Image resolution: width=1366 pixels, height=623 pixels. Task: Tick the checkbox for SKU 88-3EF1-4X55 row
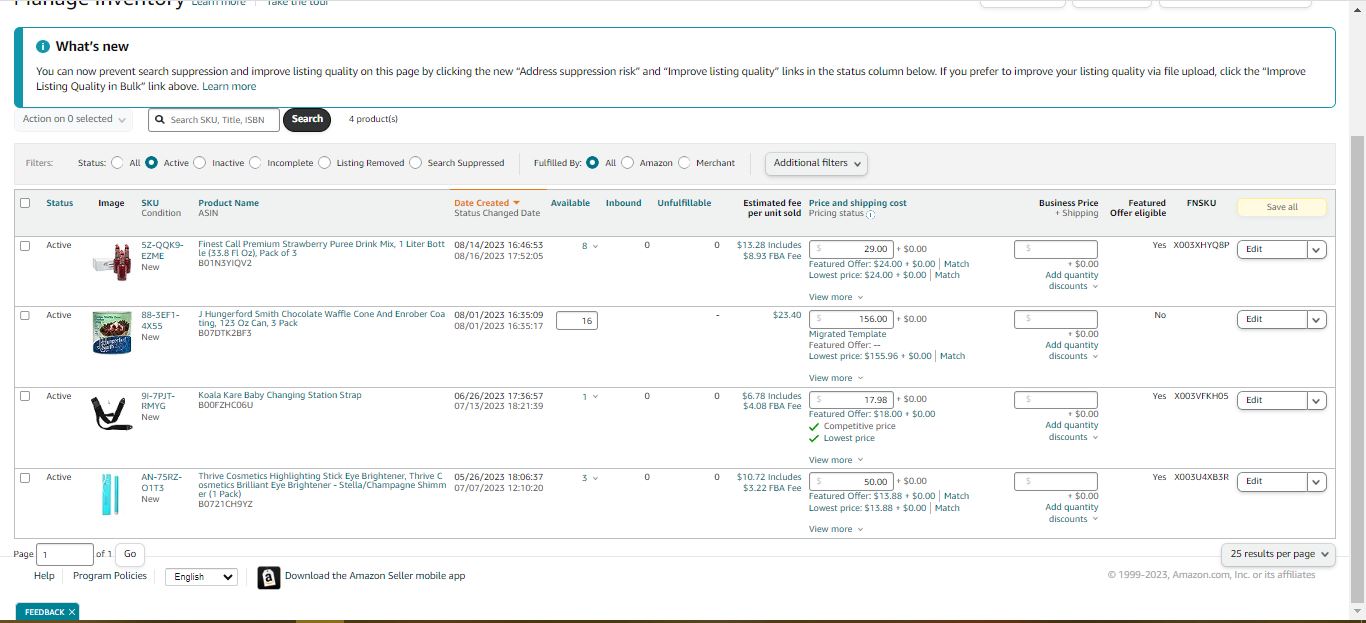25,315
